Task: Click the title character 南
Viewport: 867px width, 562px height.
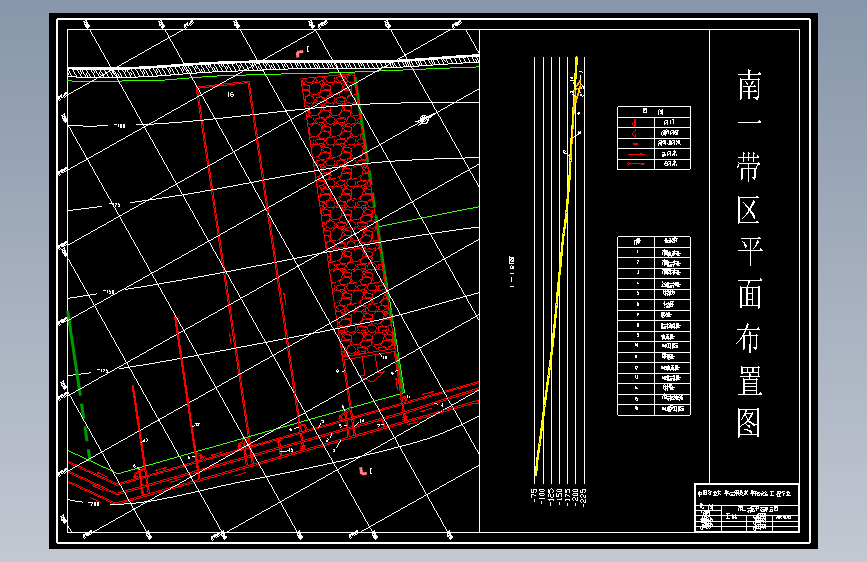Action: 749,85
